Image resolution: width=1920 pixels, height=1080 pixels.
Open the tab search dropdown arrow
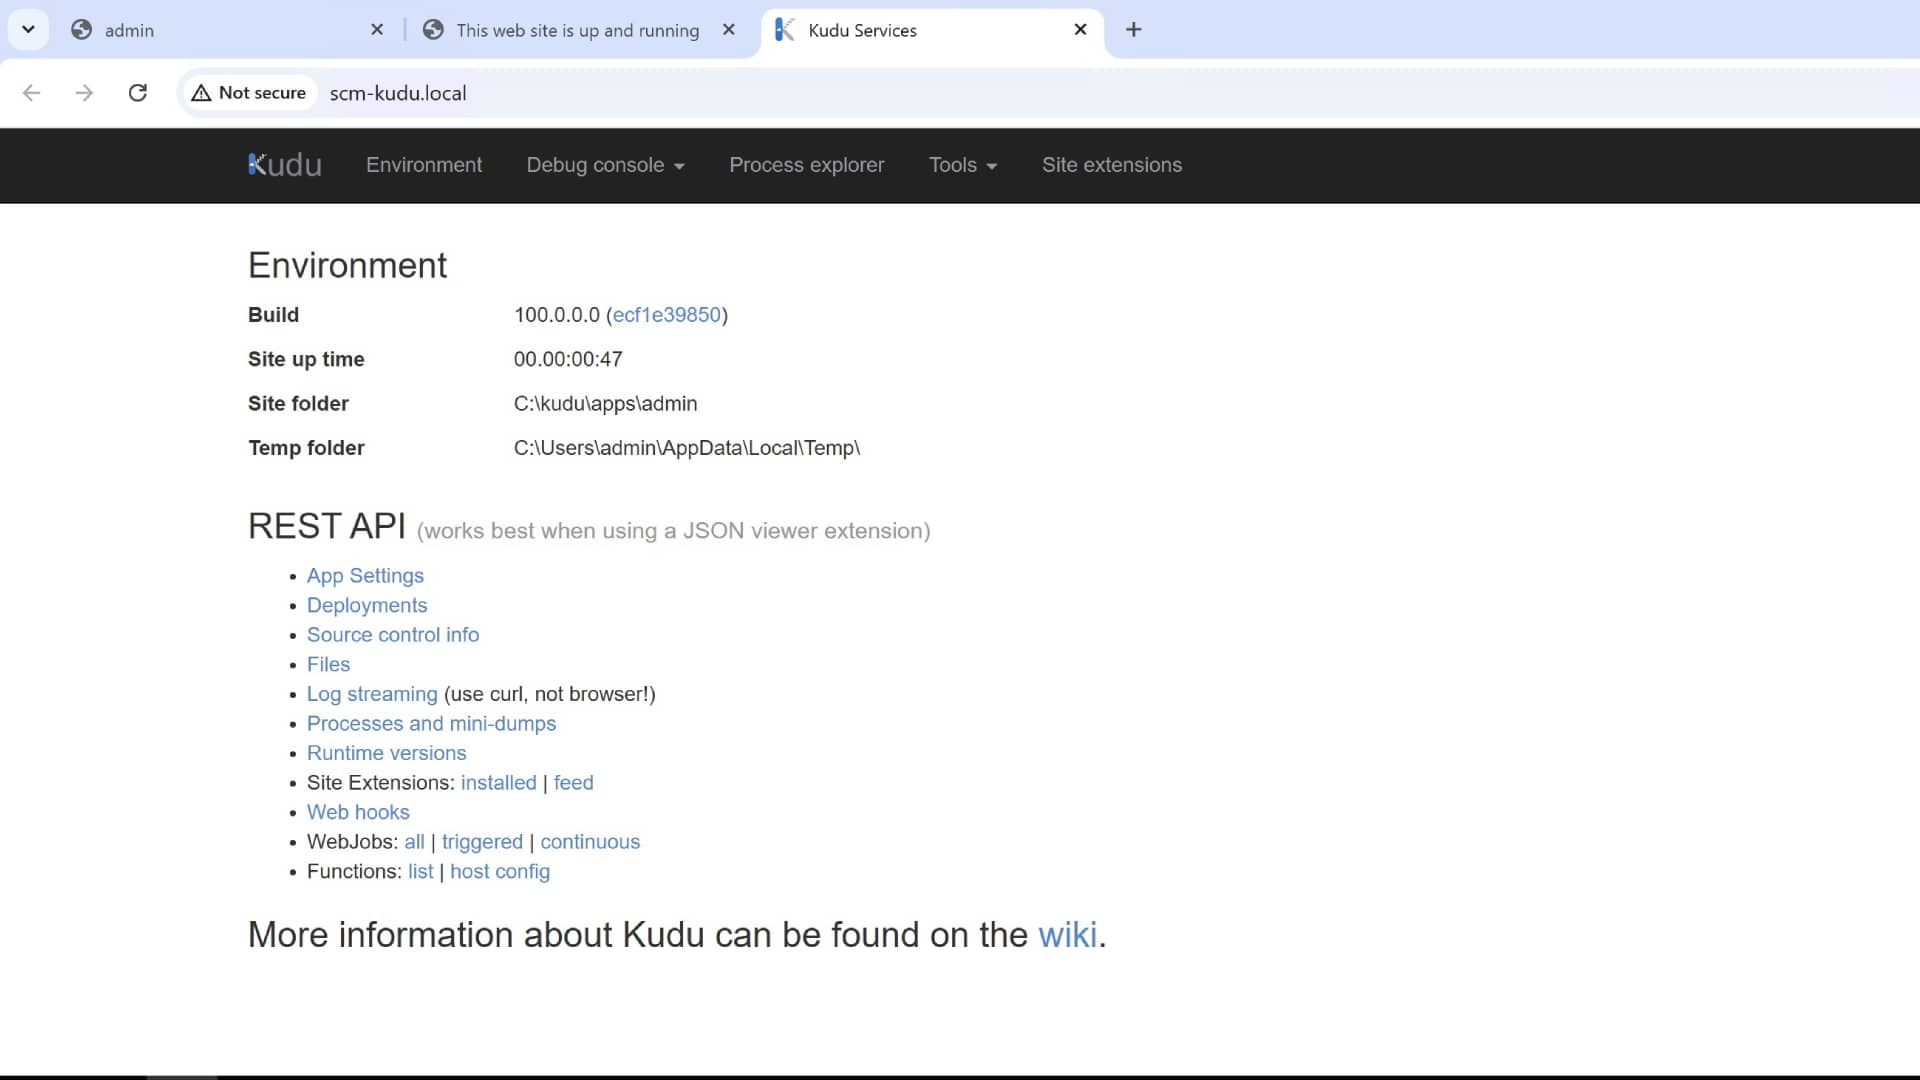point(28,30)
